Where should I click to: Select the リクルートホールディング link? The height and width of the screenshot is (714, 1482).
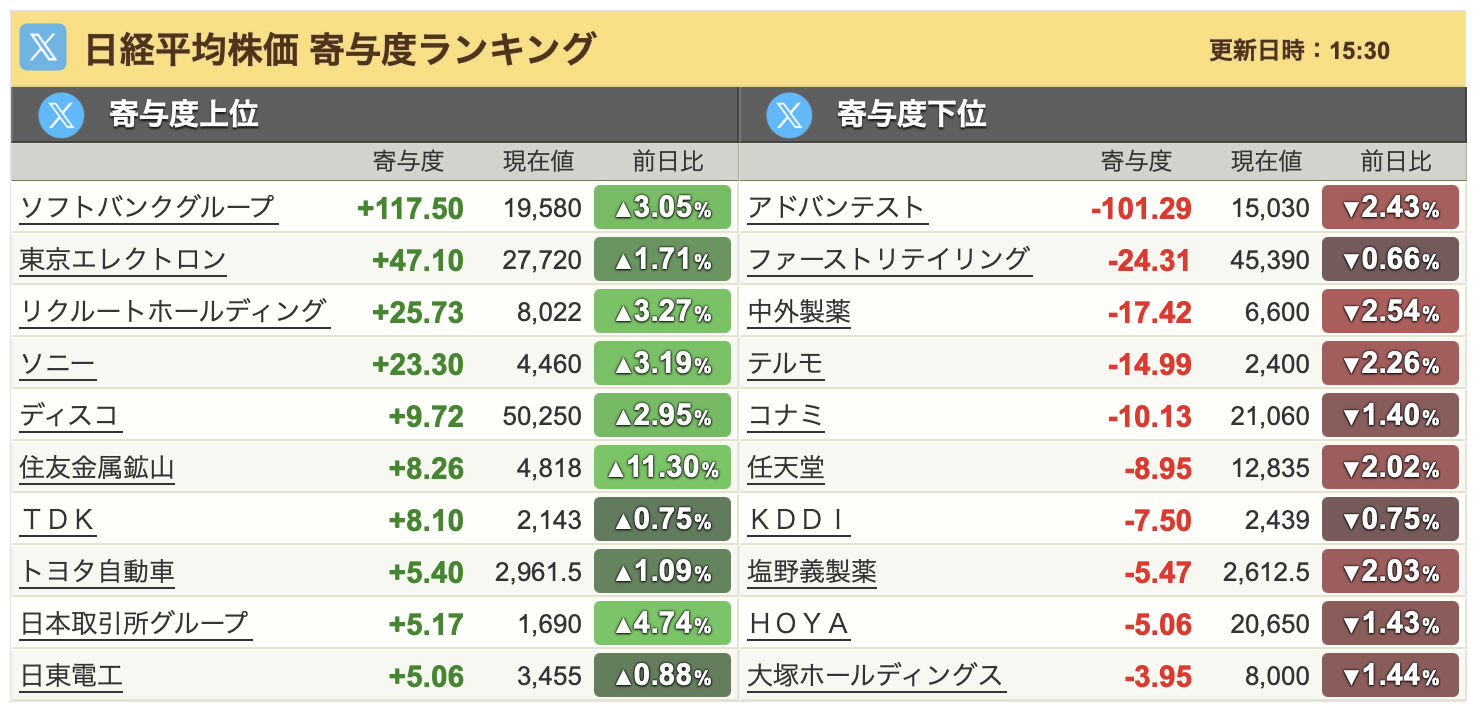click(173, 311)
